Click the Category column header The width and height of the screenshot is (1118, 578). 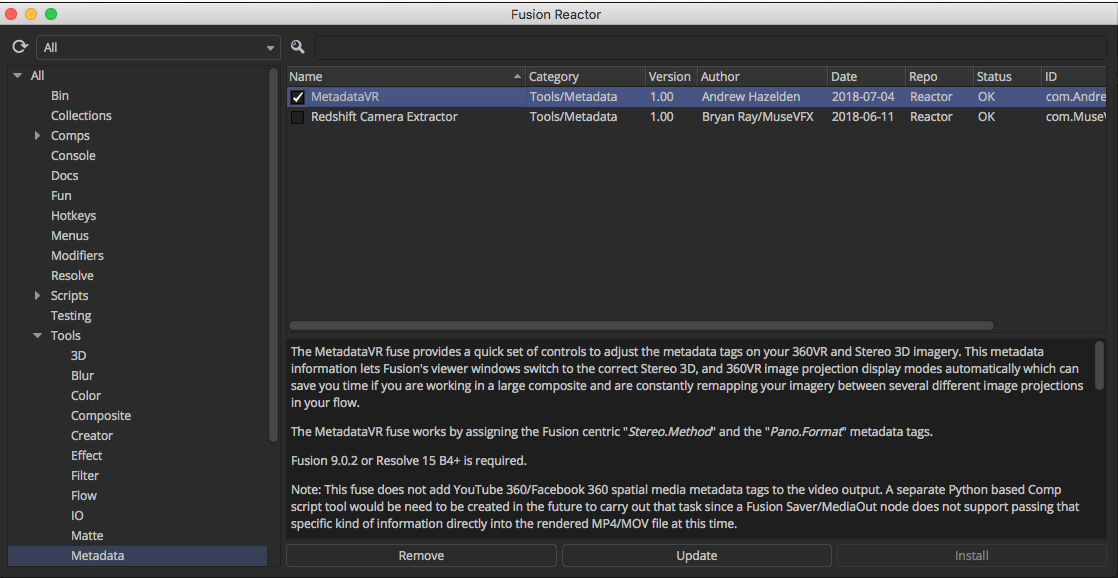(x=585, y=76)
